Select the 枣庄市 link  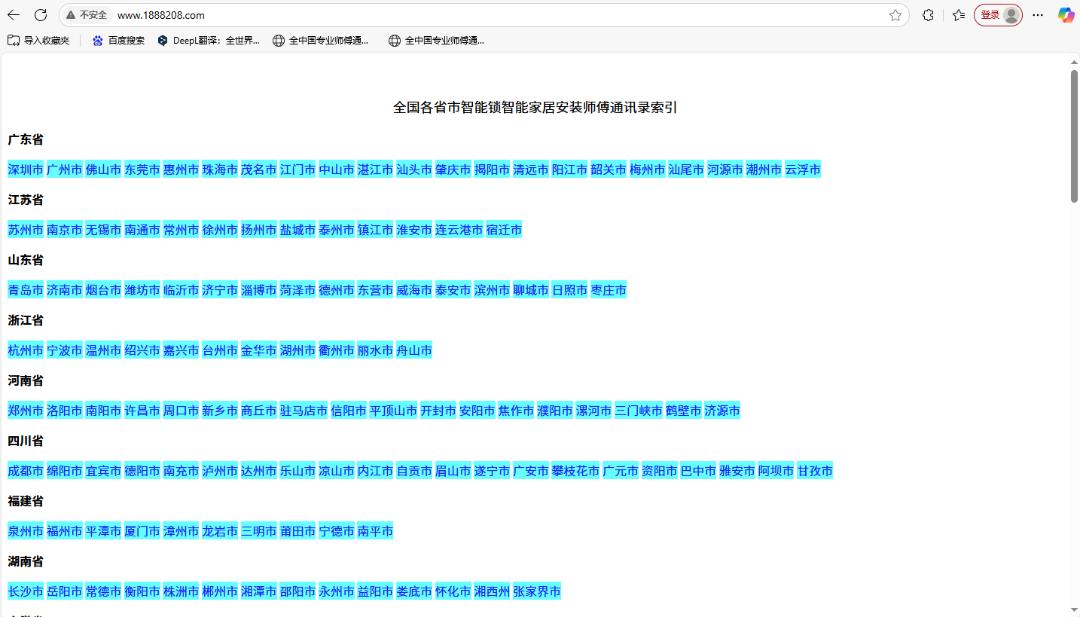(x=609, y=290)
